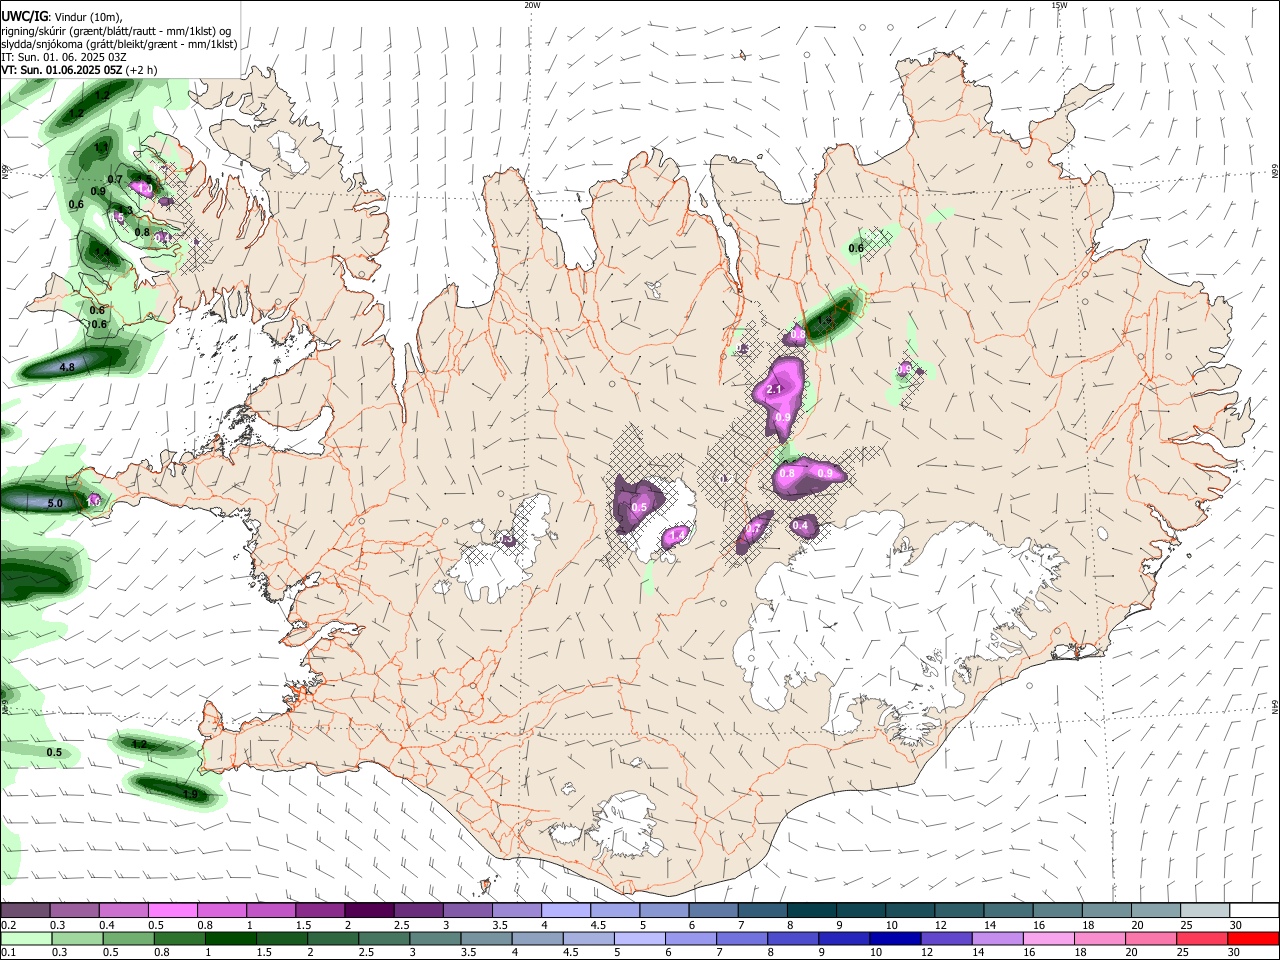Click the '1.4' snowfall value on the map
The height and width of the screenshot is (960, 1280).
coord(676,537)
